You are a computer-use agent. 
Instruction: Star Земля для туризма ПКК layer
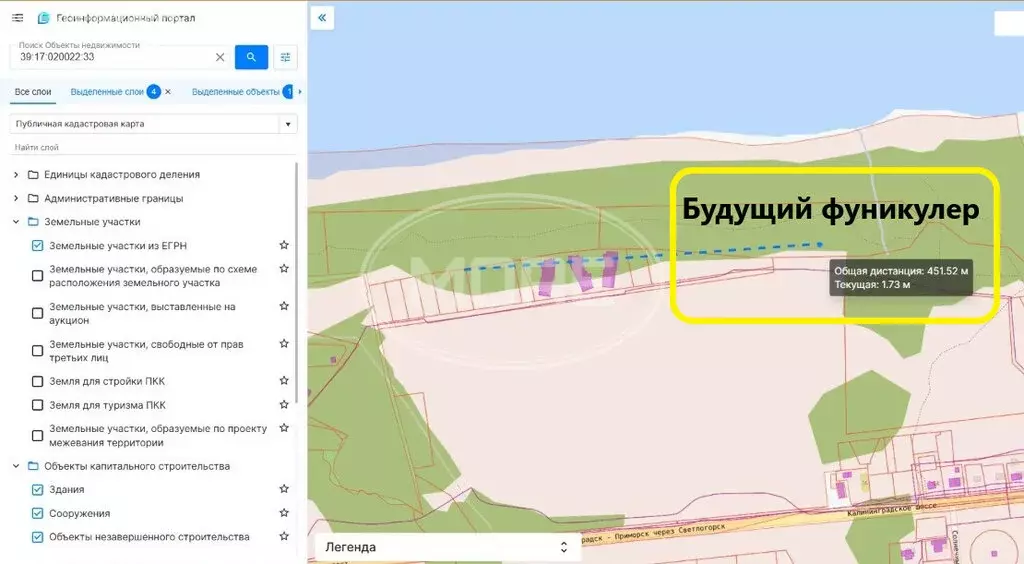[x=284, y=405]
